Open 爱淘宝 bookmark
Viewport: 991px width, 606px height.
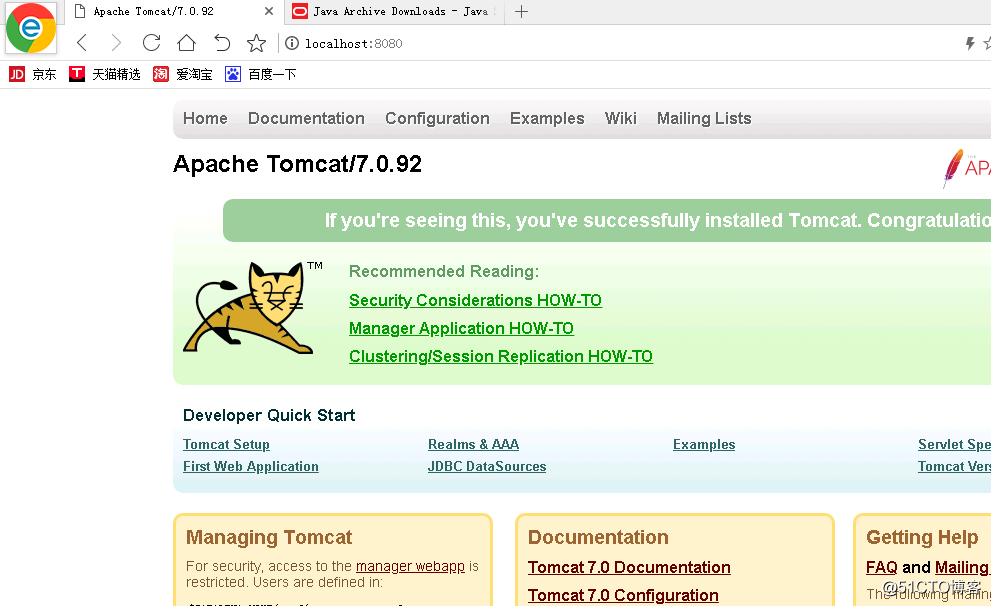(x=183, y=75)
